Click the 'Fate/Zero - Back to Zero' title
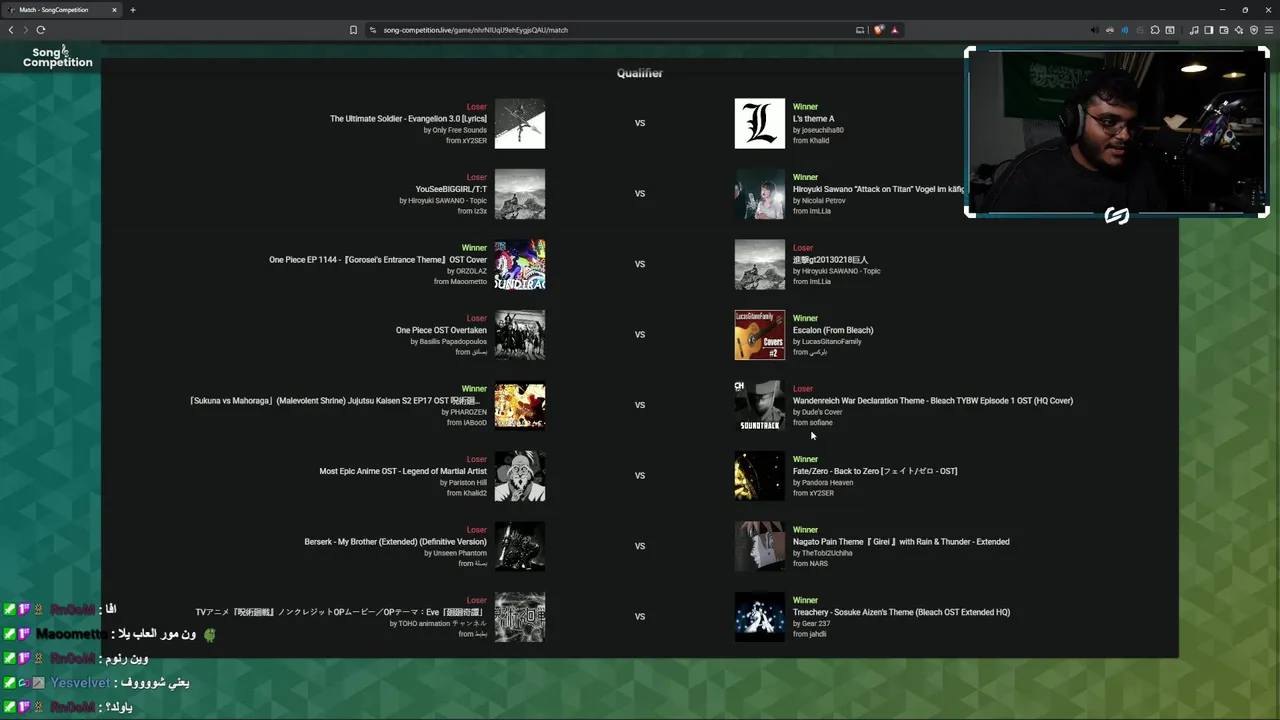The image size is (1280, 720). (875, 471)
